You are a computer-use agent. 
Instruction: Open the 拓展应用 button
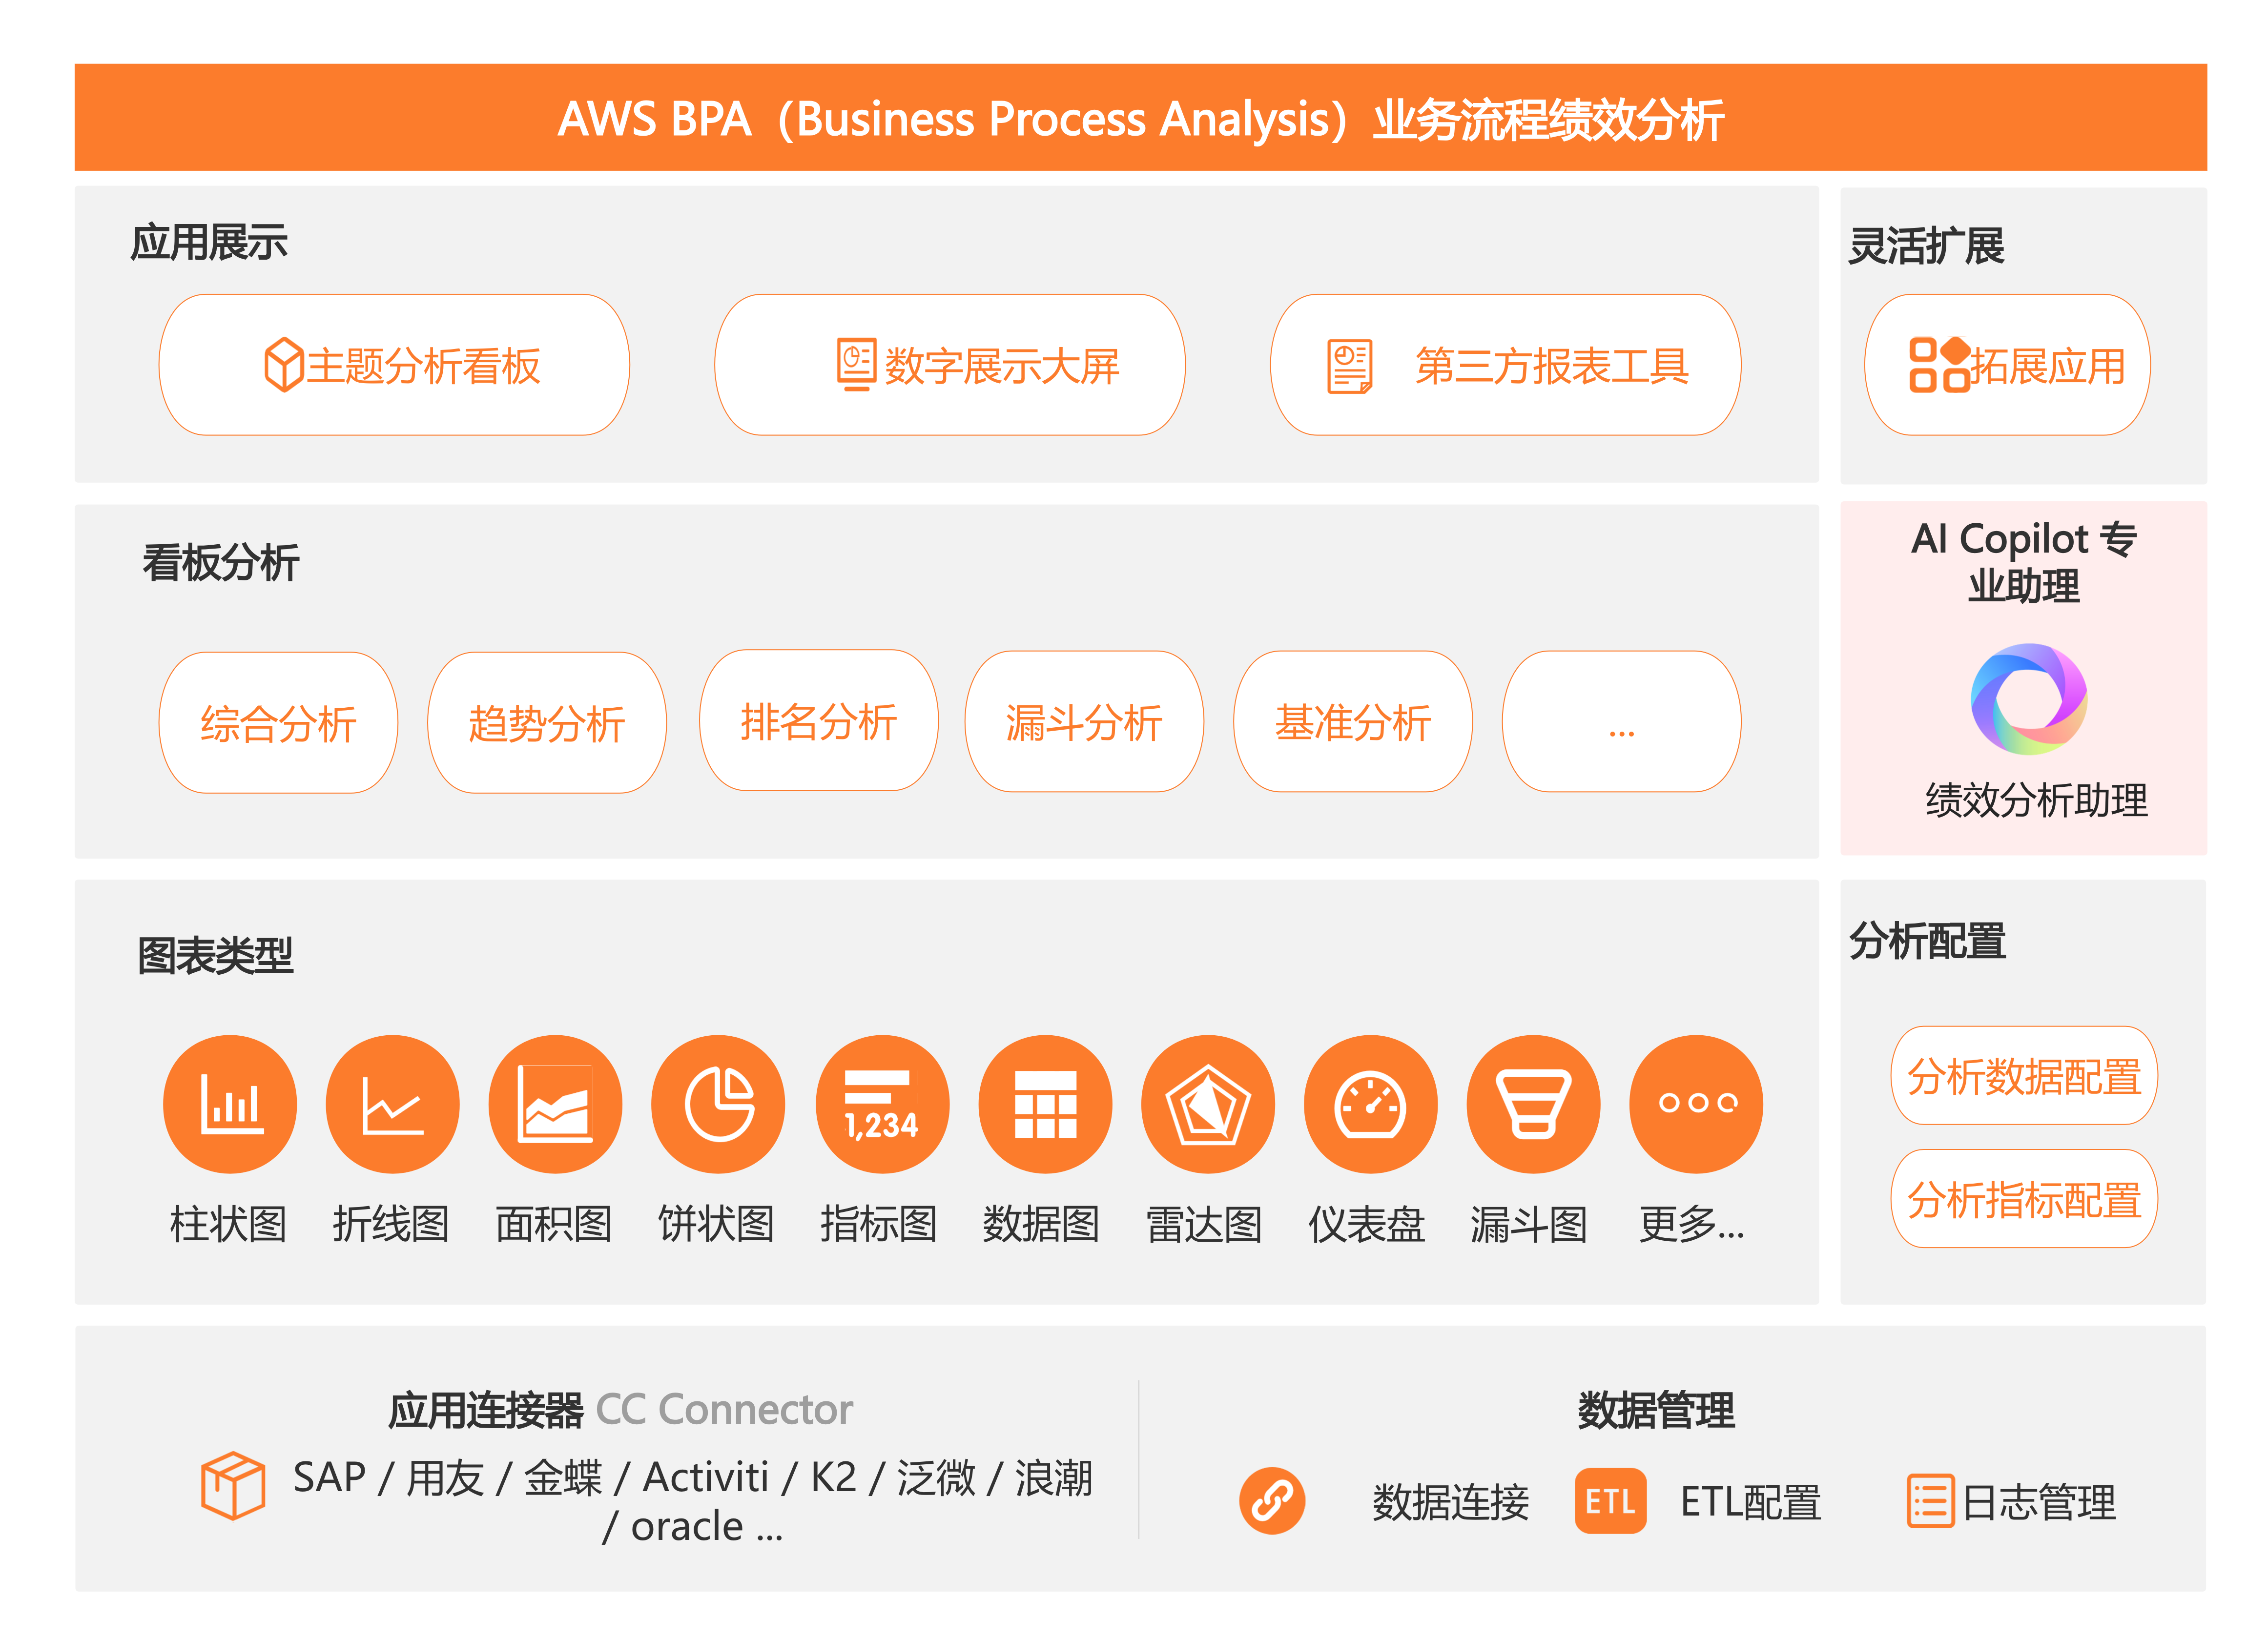[x=2008, y=365]
